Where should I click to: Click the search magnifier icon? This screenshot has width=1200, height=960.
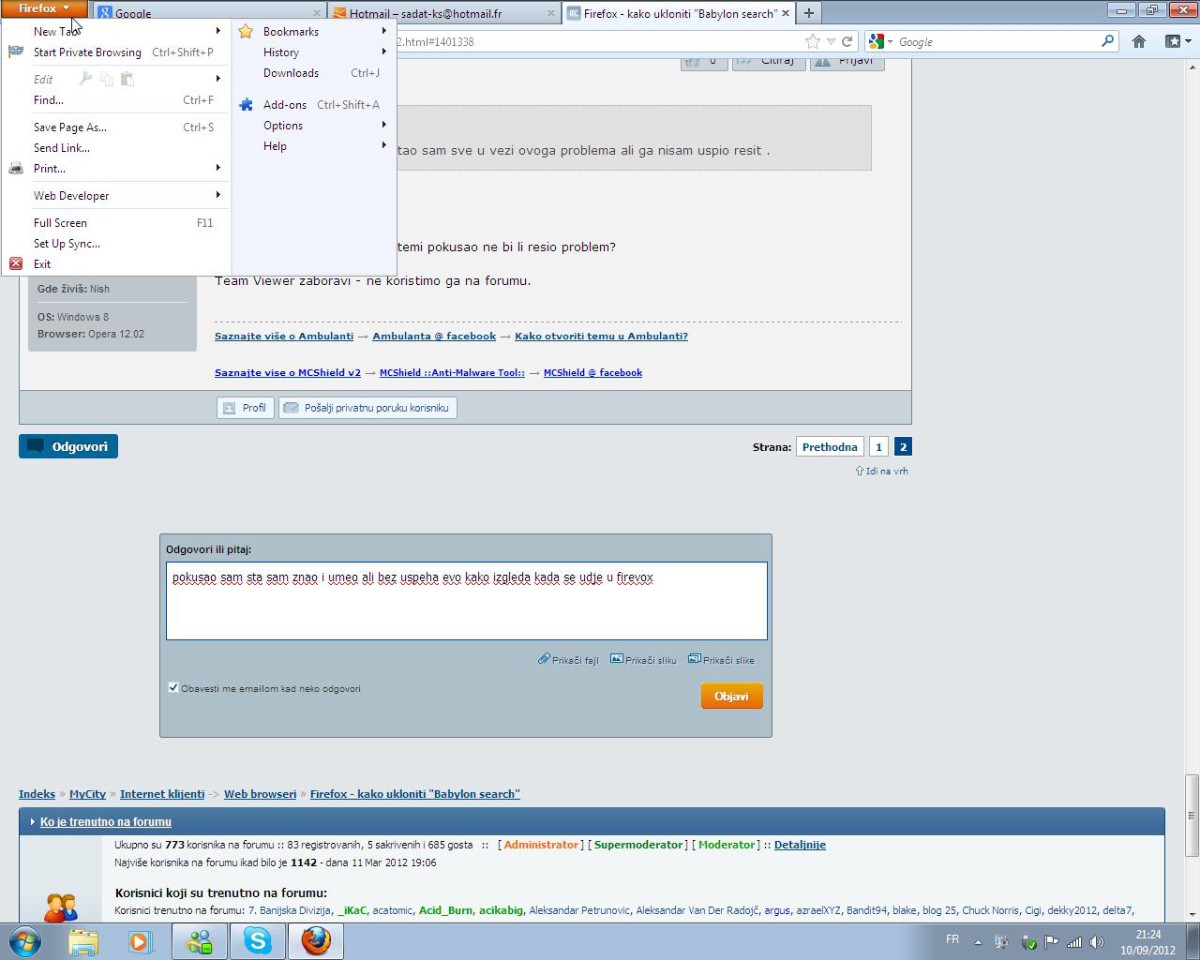pyautogui.click(x=1107, y=42)
